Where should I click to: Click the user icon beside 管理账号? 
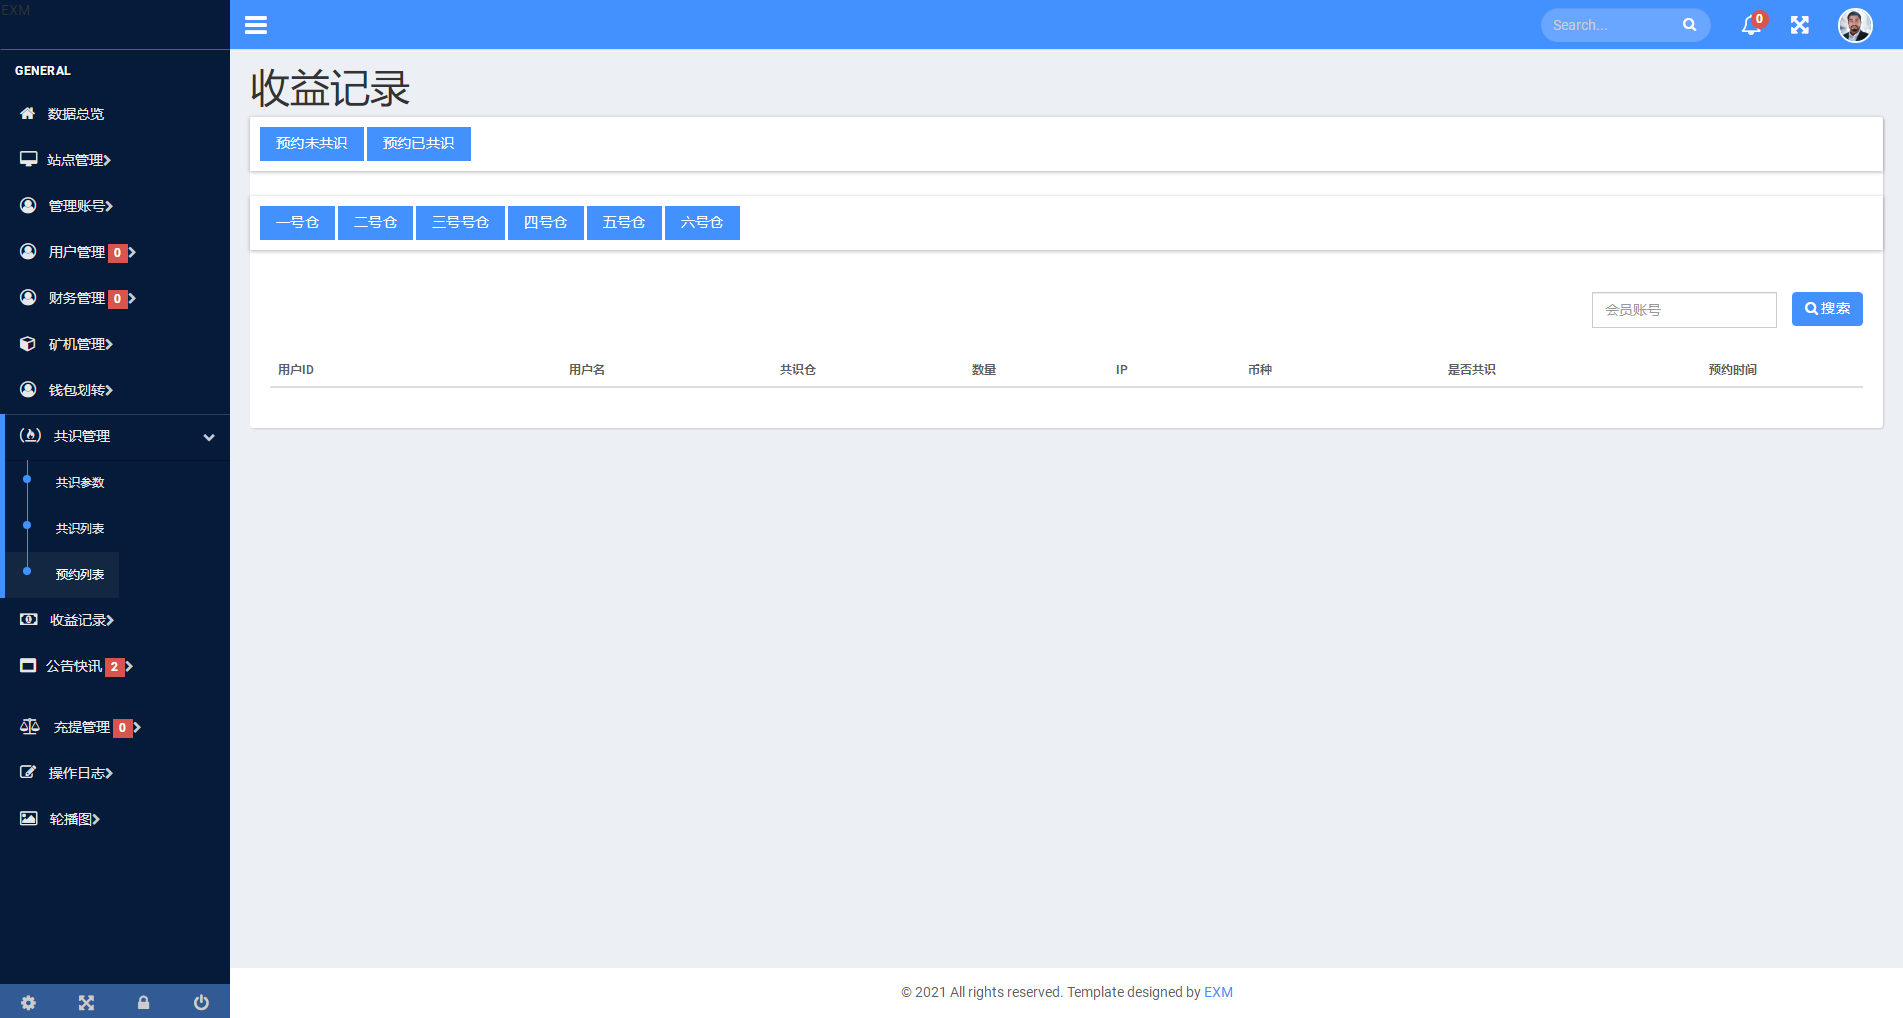(28, 205)
